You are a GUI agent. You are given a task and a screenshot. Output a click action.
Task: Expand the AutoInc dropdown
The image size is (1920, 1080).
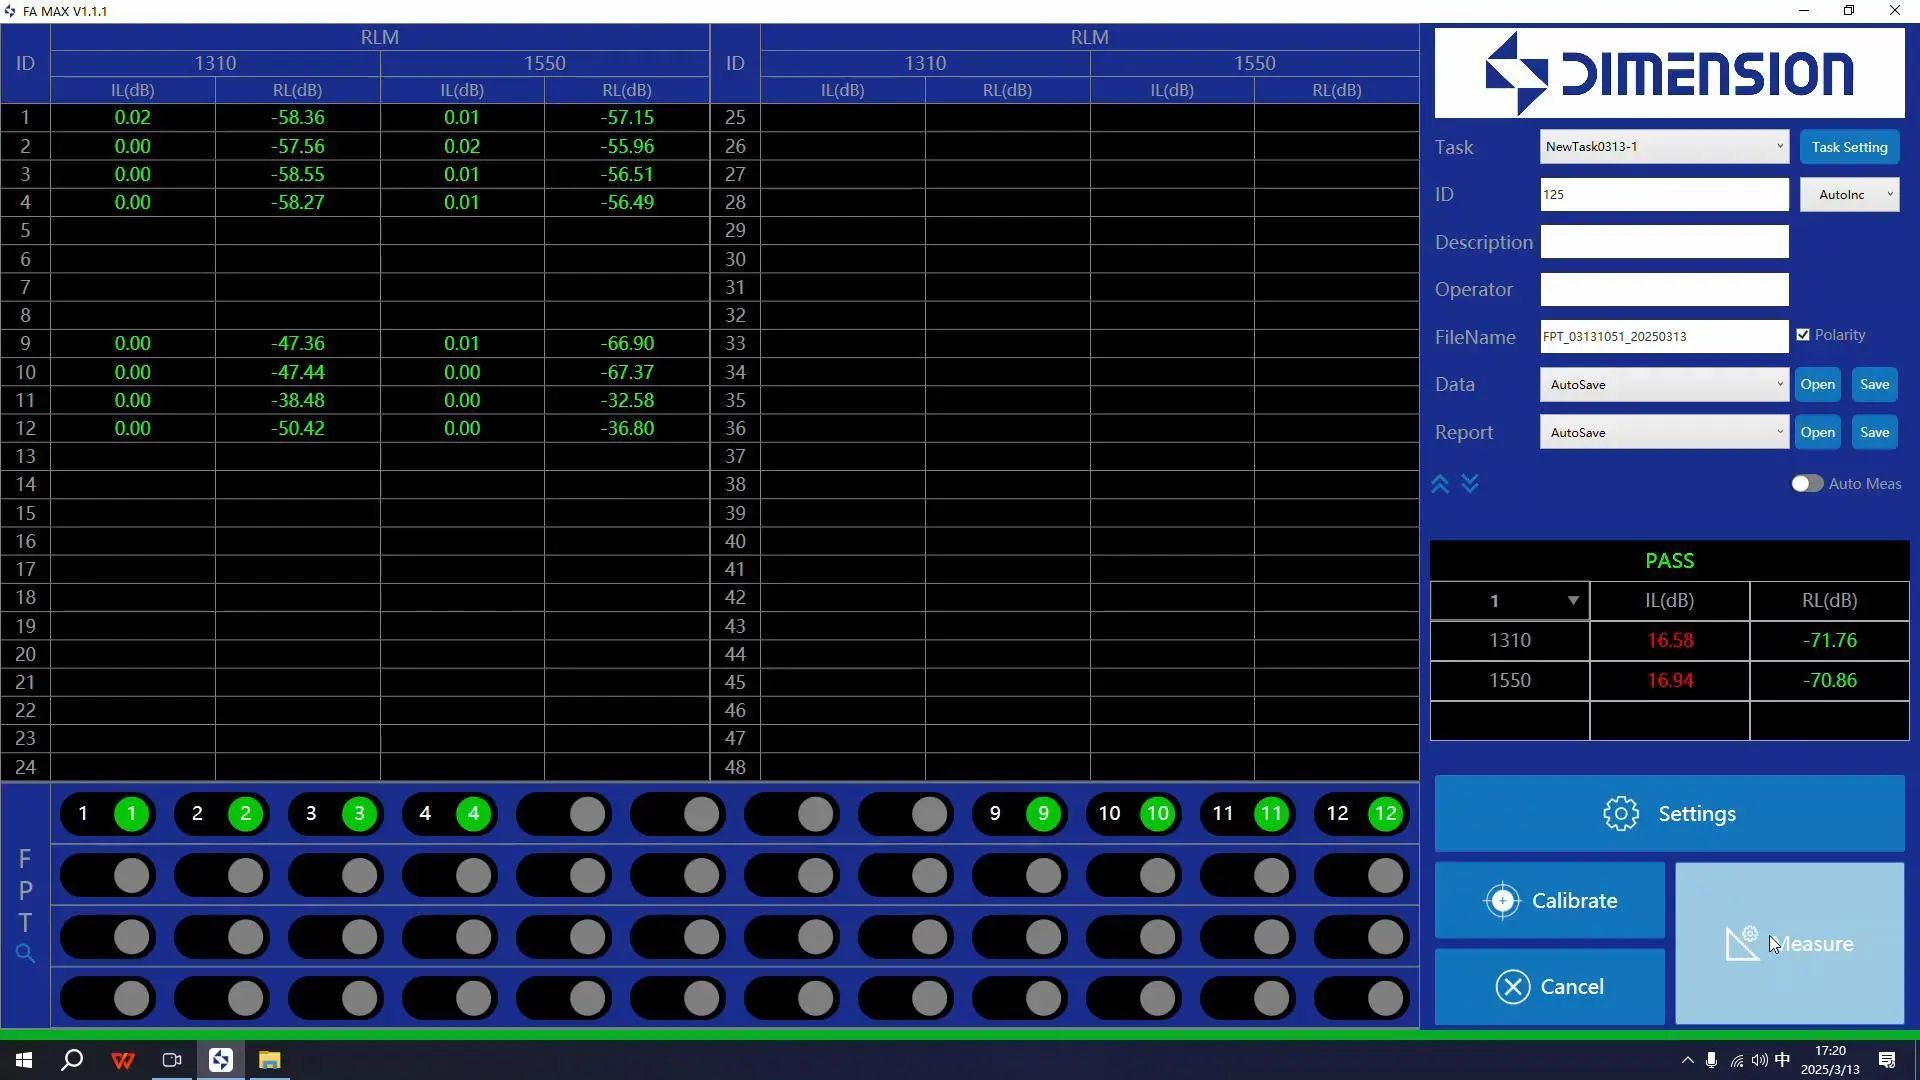1849,195
